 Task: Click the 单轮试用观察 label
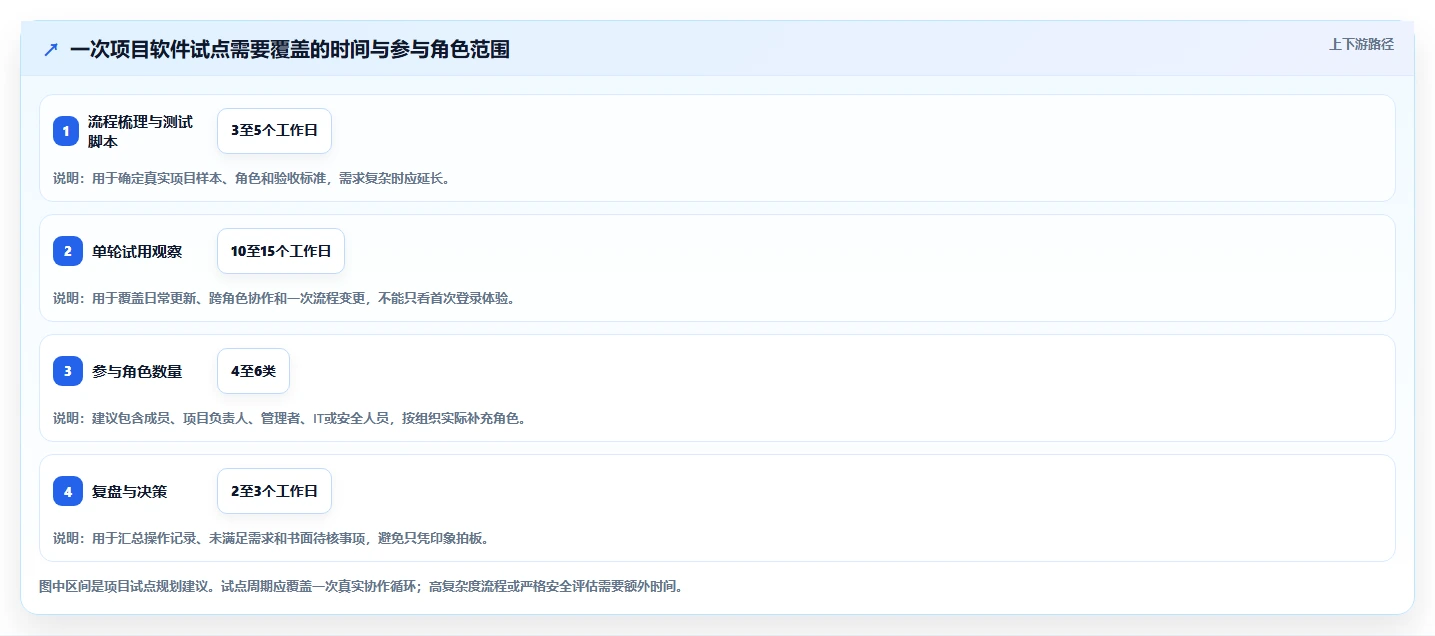click(137, 252)
